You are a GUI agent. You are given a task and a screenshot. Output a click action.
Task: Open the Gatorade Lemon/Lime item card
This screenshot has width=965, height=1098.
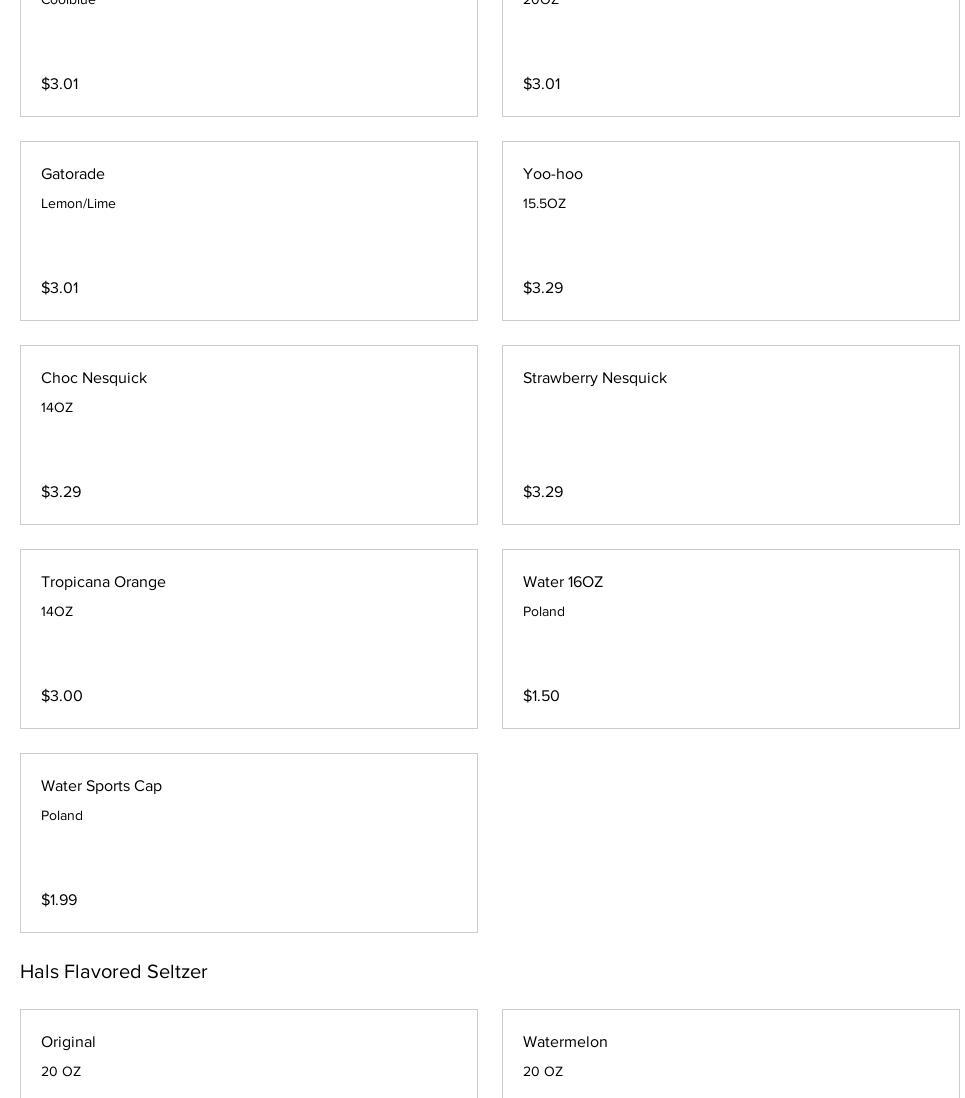(248, 231)
